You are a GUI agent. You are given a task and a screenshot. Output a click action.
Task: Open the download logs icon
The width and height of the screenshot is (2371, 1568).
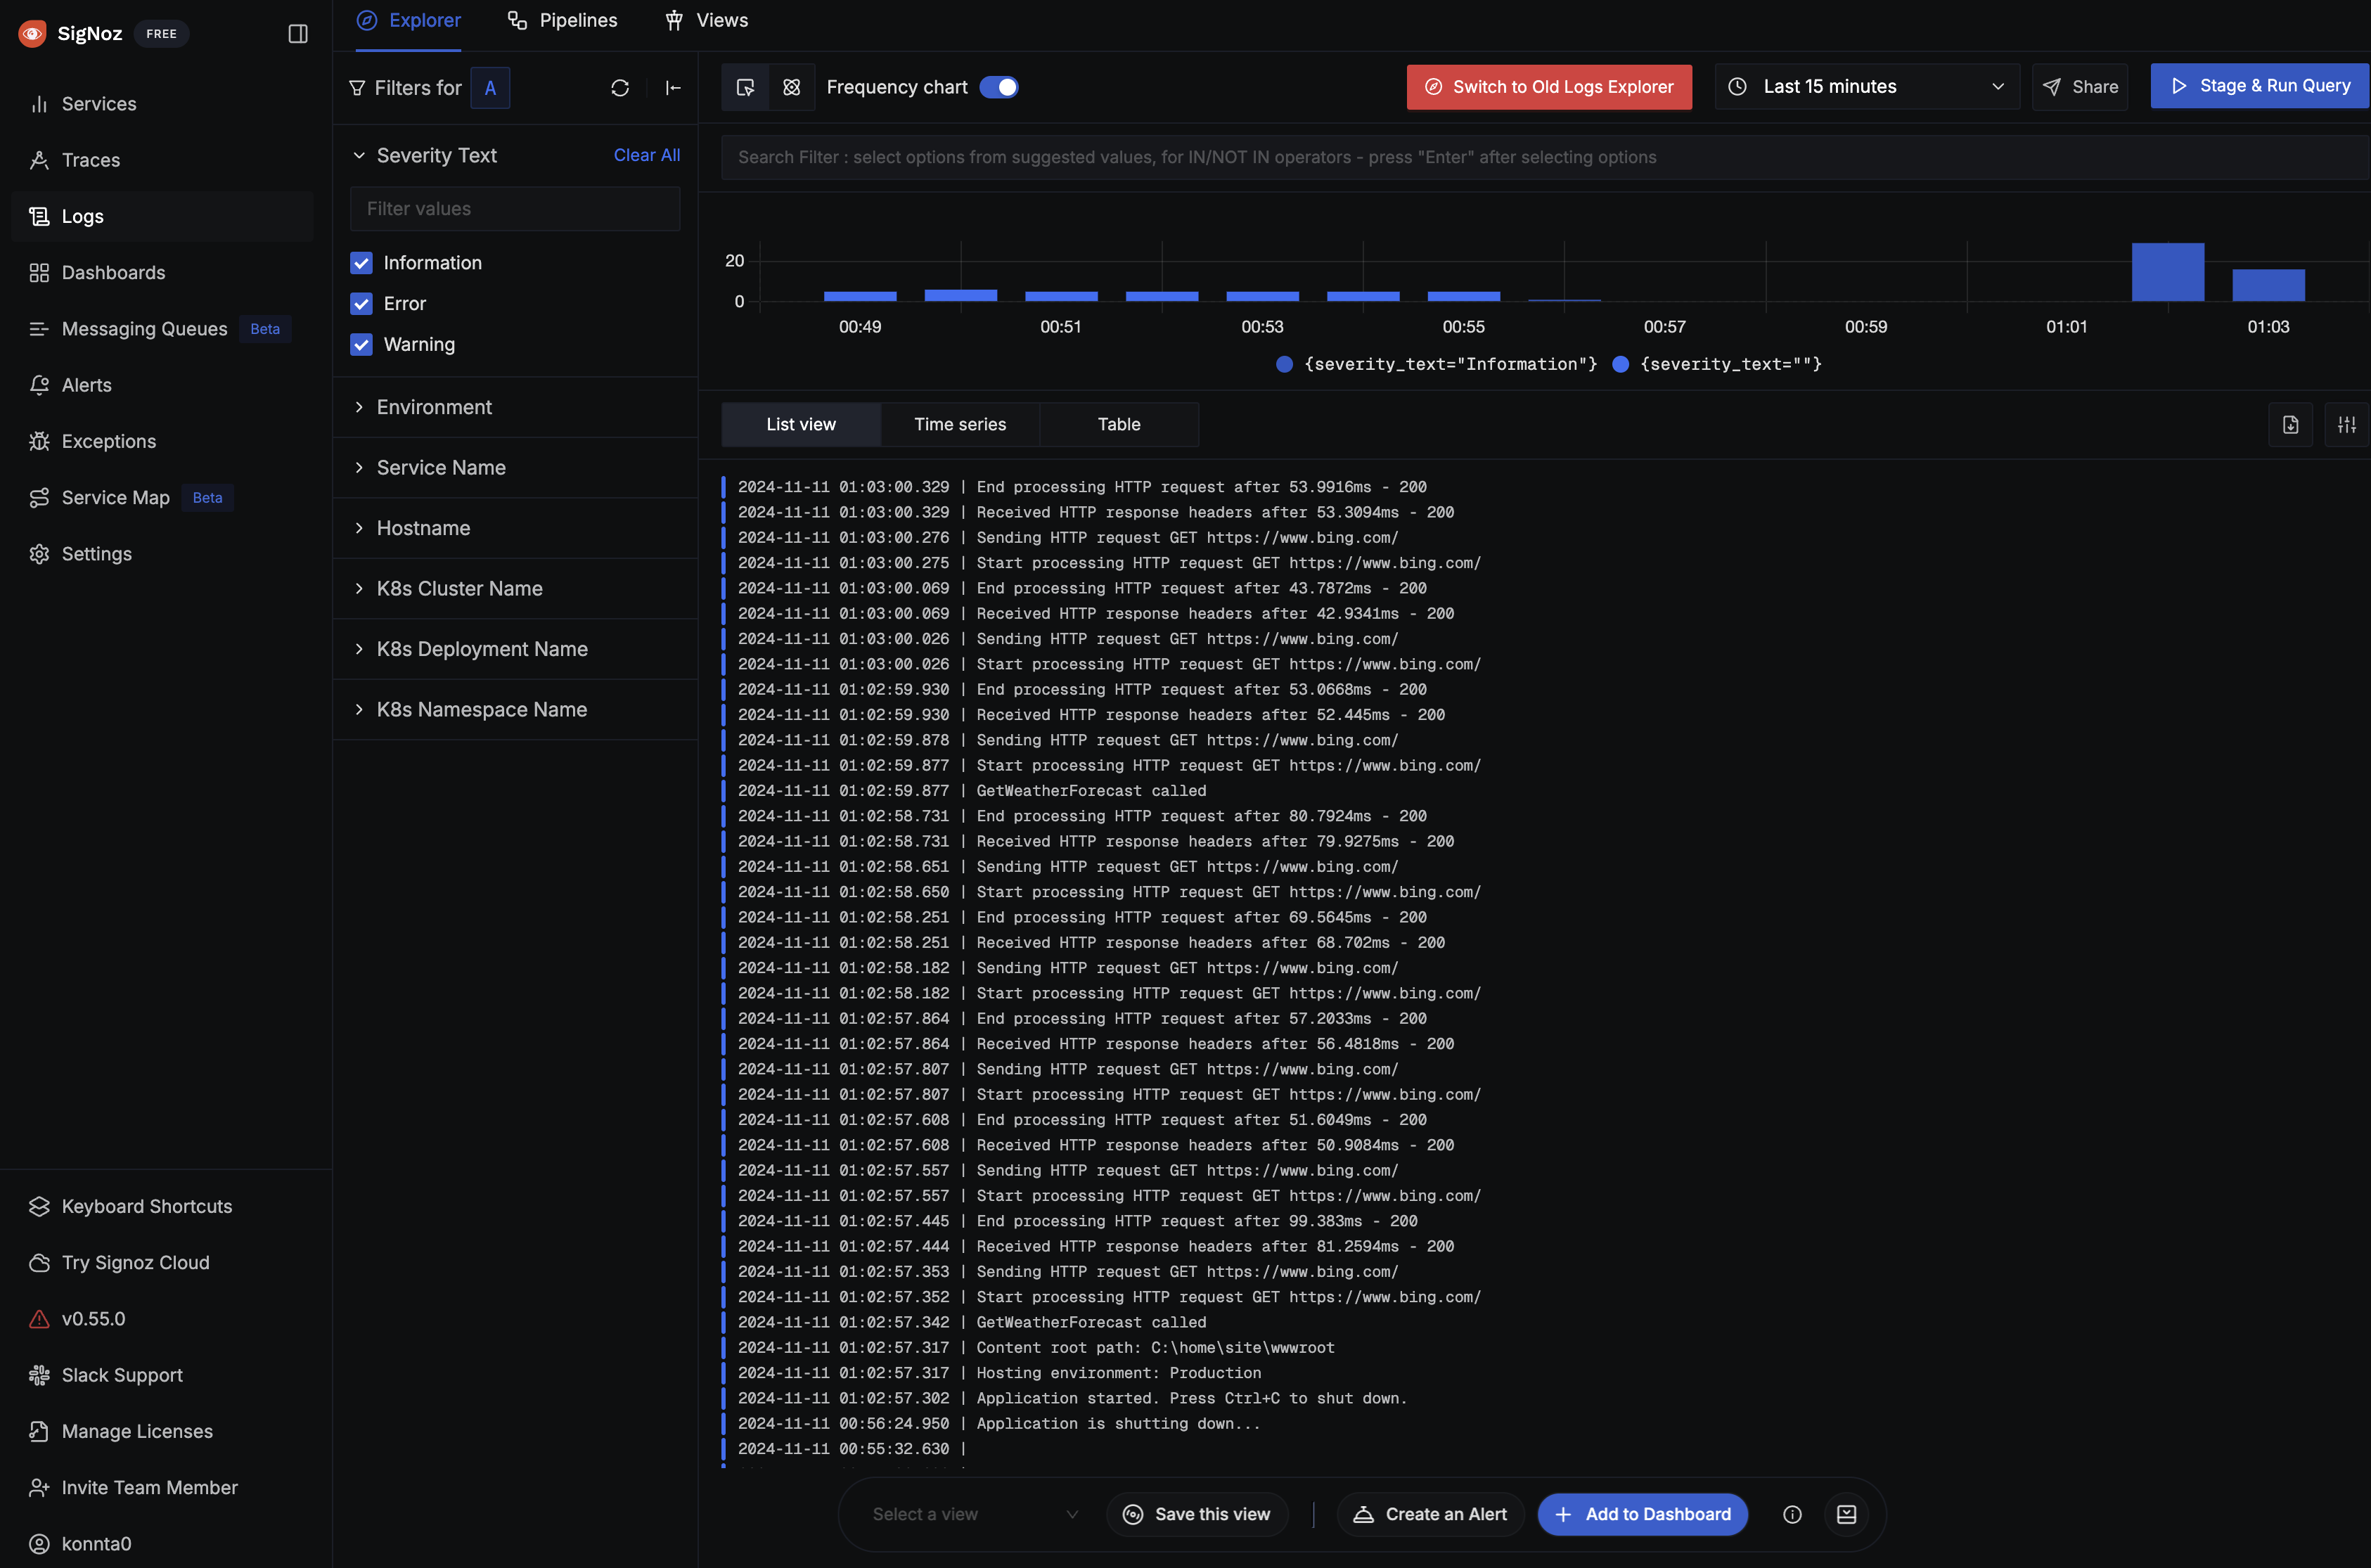tap(2290, 425)
